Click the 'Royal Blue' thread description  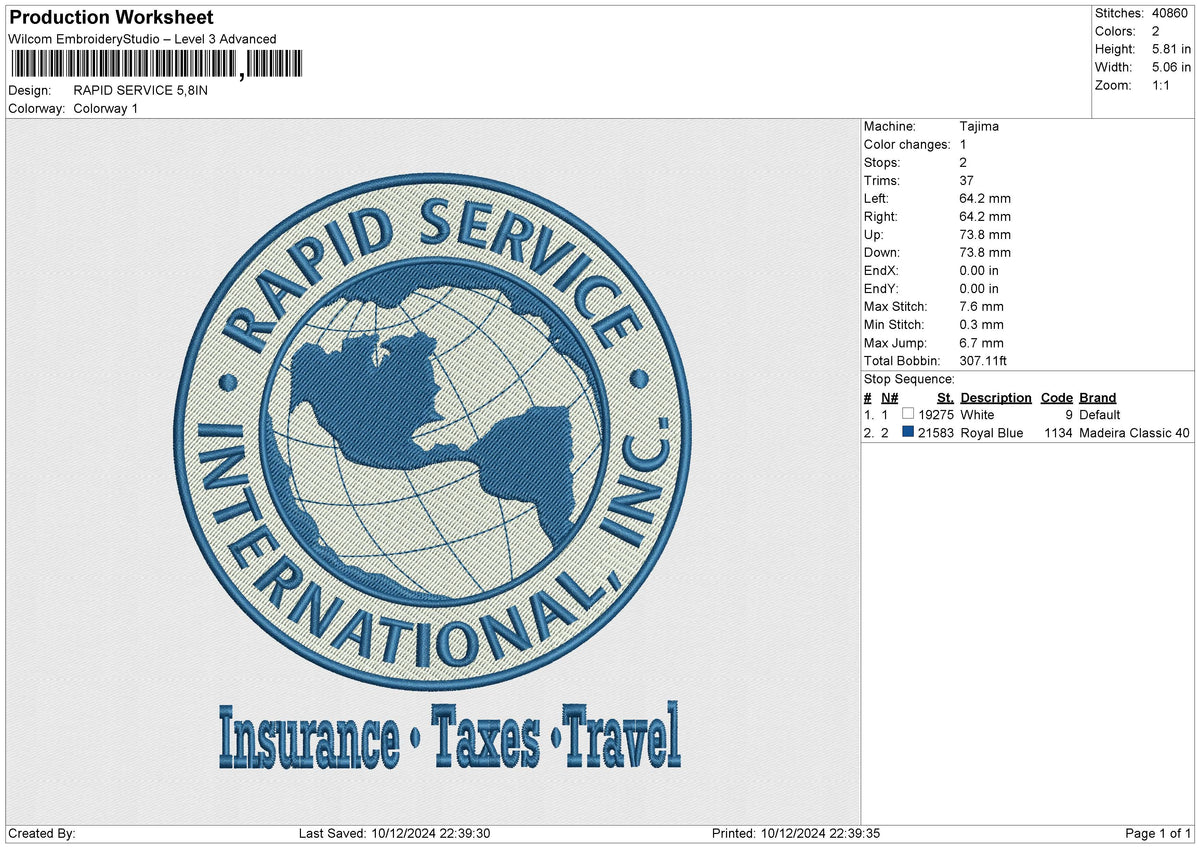991,433
